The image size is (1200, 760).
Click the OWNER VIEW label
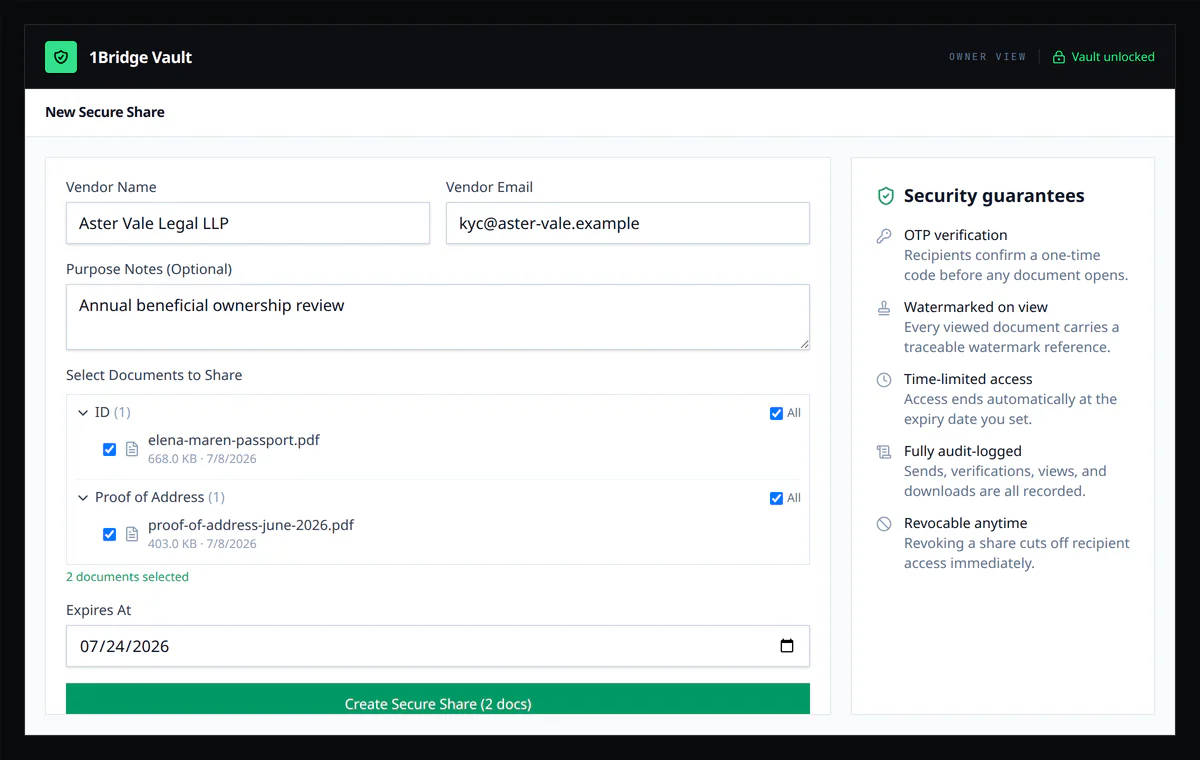(988, 57)
